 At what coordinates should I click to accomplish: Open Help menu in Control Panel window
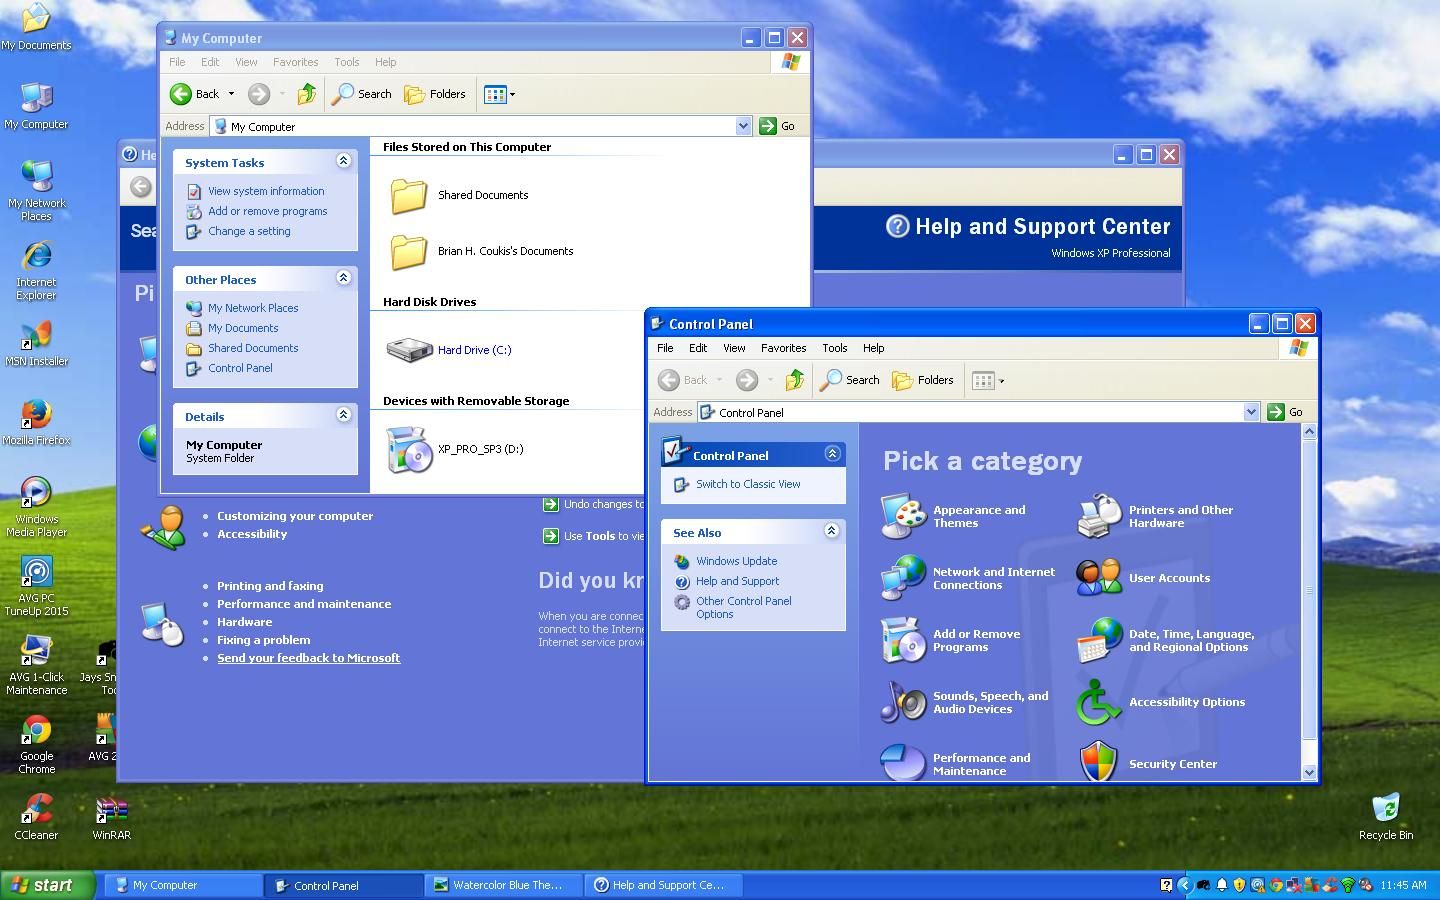point(873,348)
